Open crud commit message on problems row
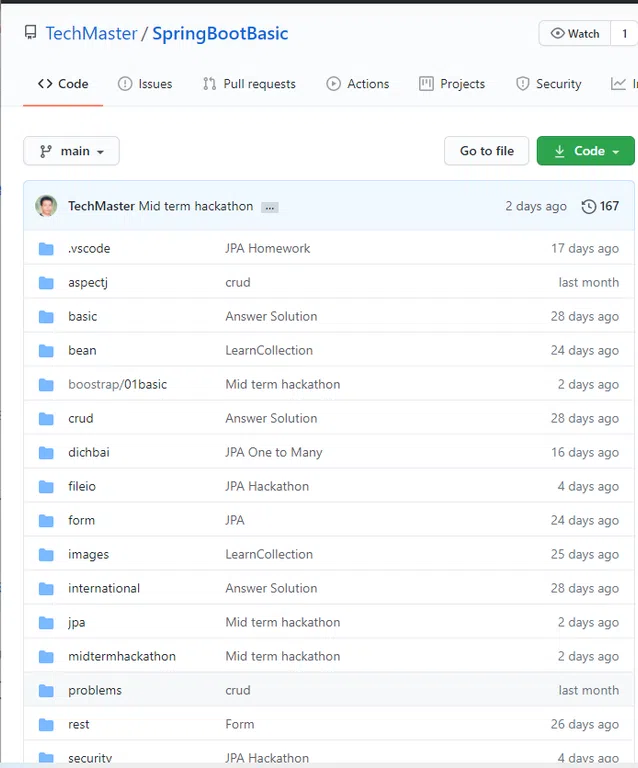This screenshot has width=638, height=768. pyautogui.click(x=238, y=691)
